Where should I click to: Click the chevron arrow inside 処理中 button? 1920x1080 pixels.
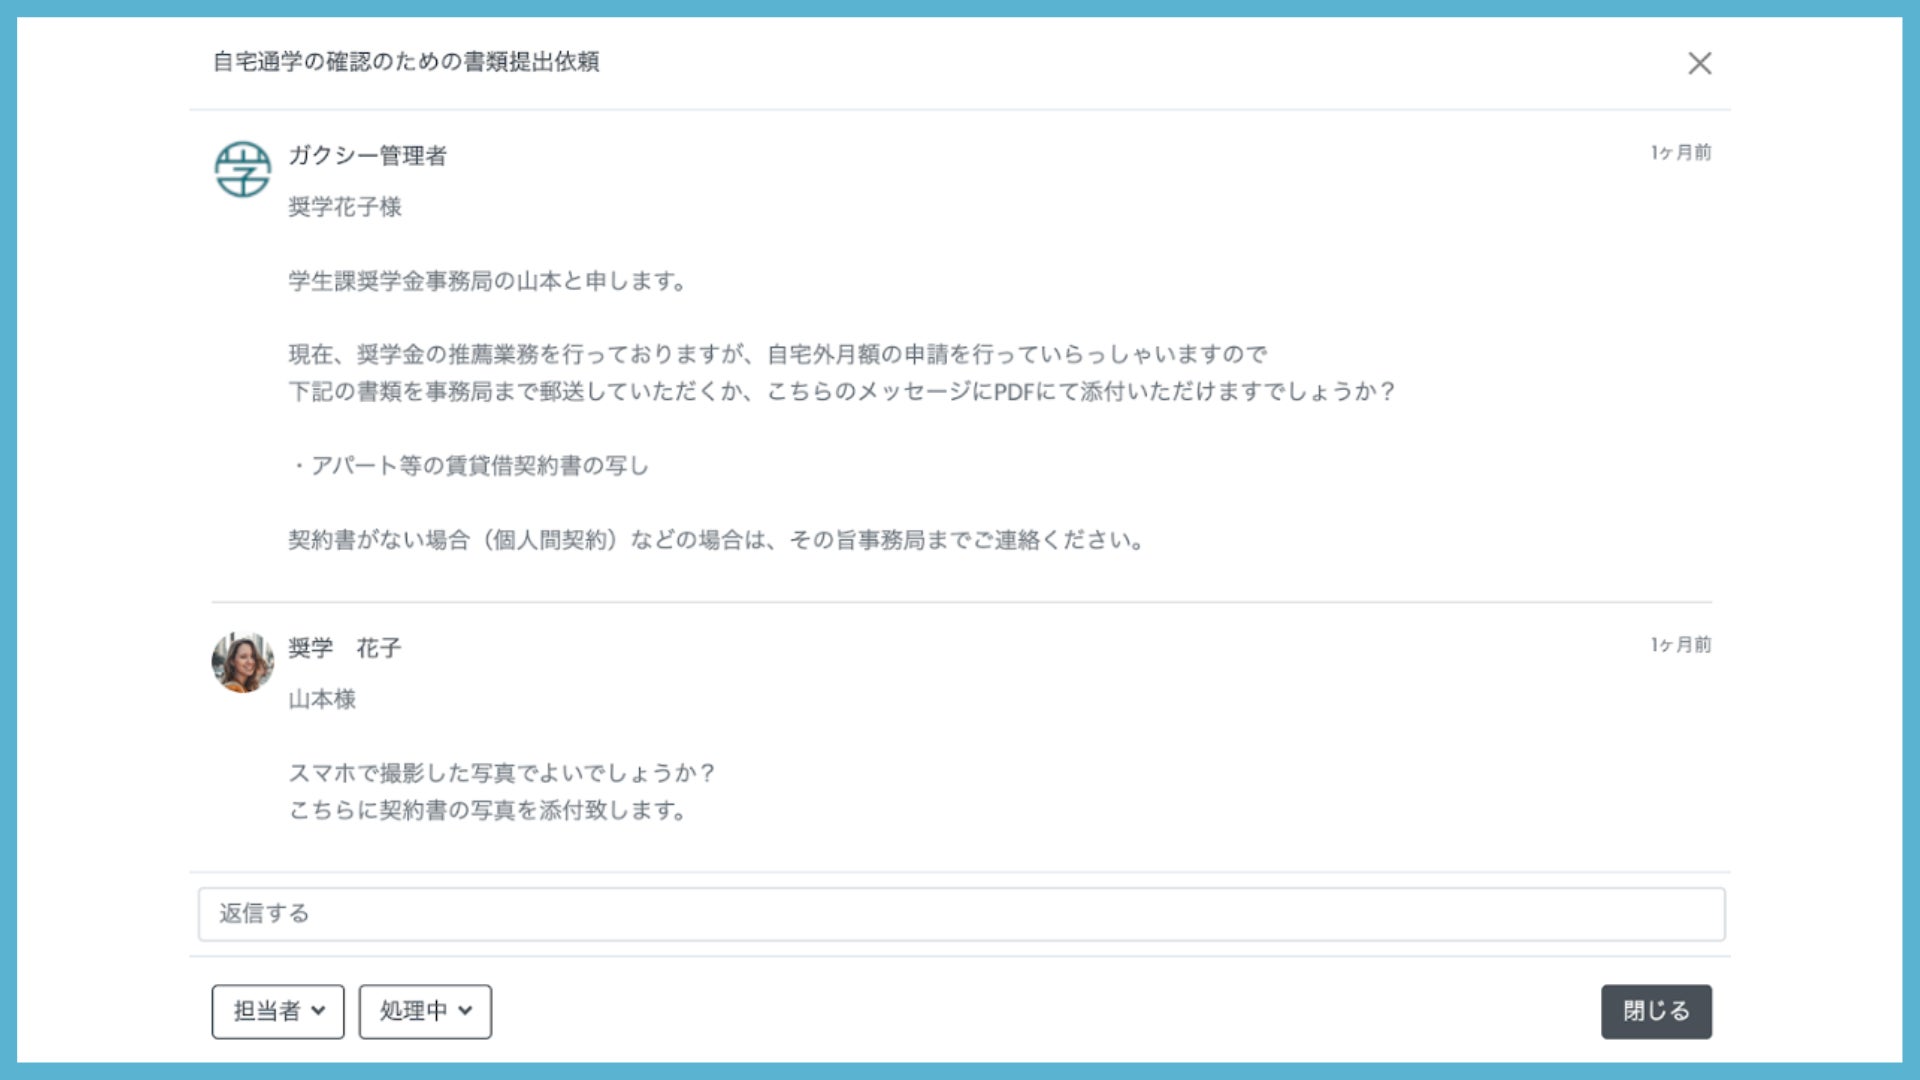pyautogui.click(x=465, y=1011)
